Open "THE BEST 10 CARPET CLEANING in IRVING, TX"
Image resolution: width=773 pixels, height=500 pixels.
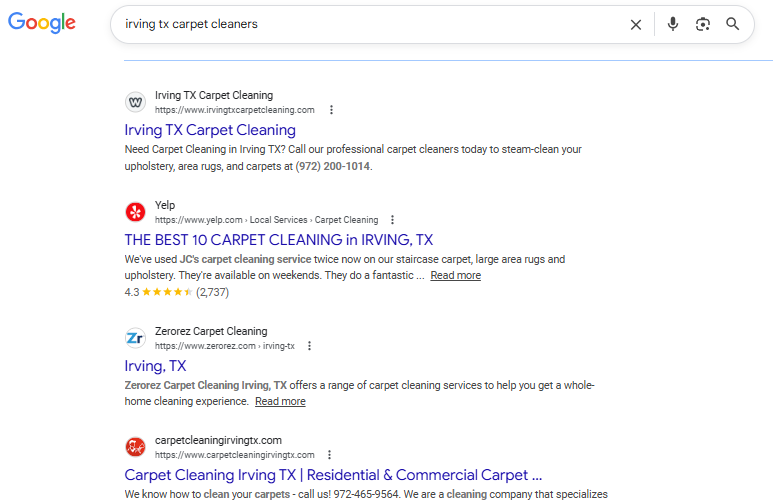278,240
